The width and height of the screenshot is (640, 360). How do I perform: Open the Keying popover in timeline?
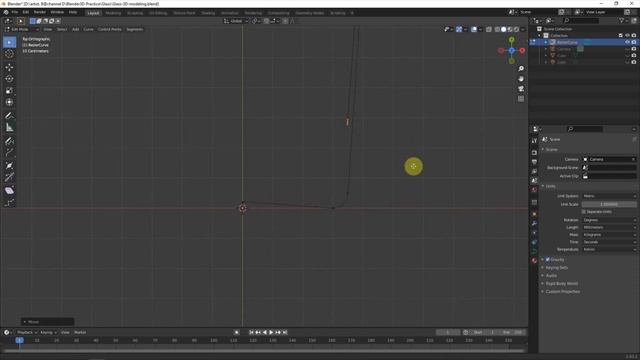48,332
